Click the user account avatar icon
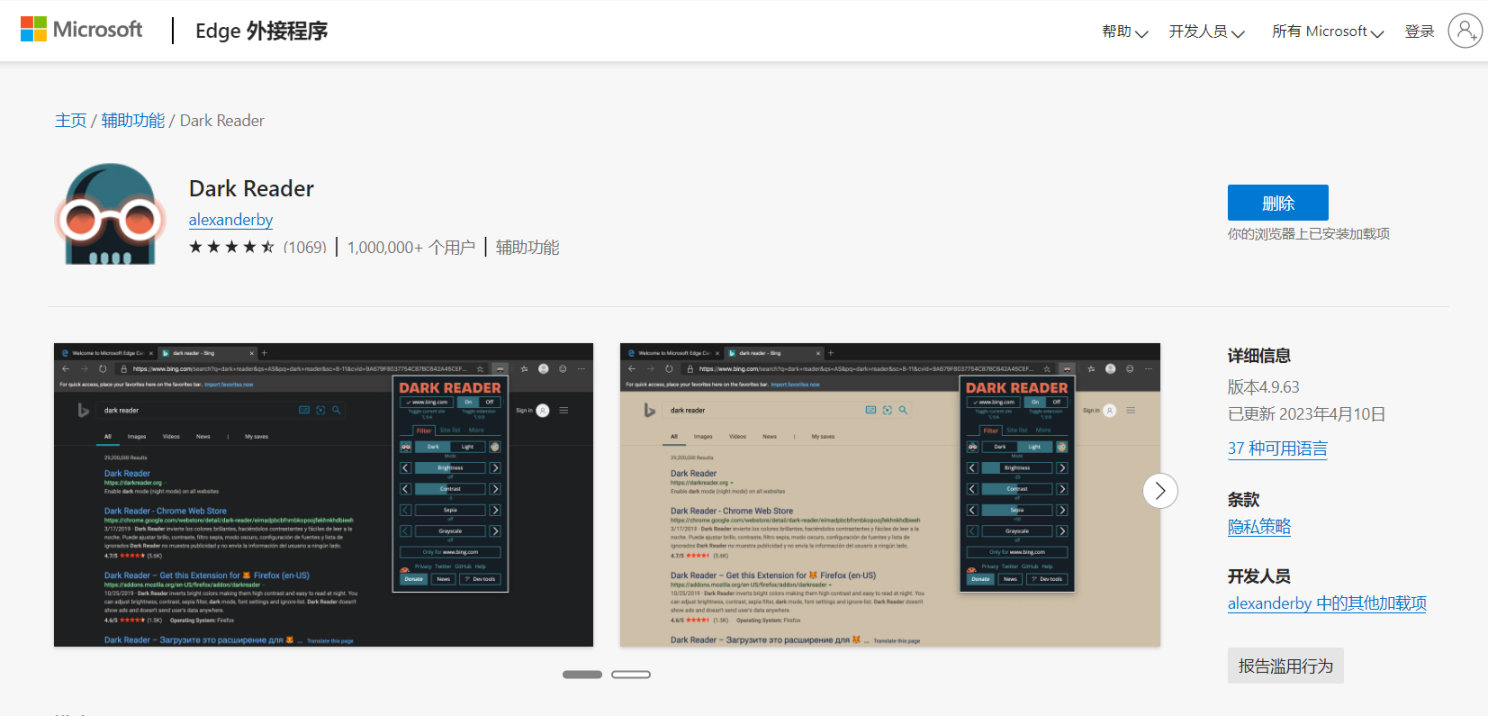The image size is (1488, 716). click(x=1465, y=31)
